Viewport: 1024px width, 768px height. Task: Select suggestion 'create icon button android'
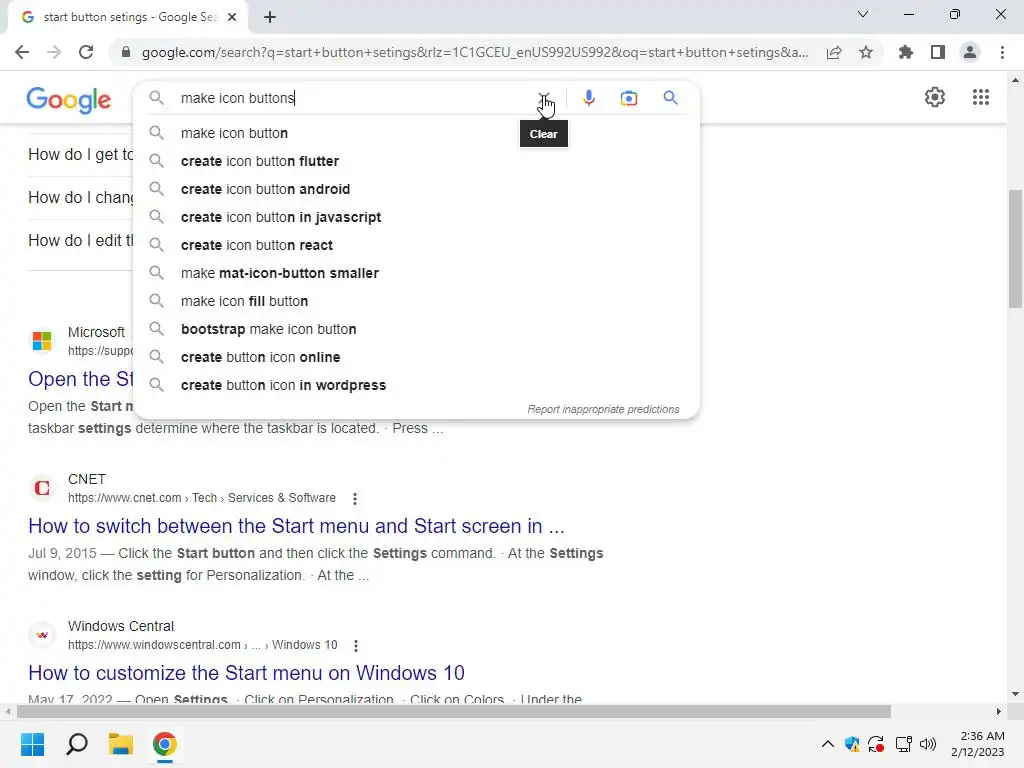coord(416,189)
